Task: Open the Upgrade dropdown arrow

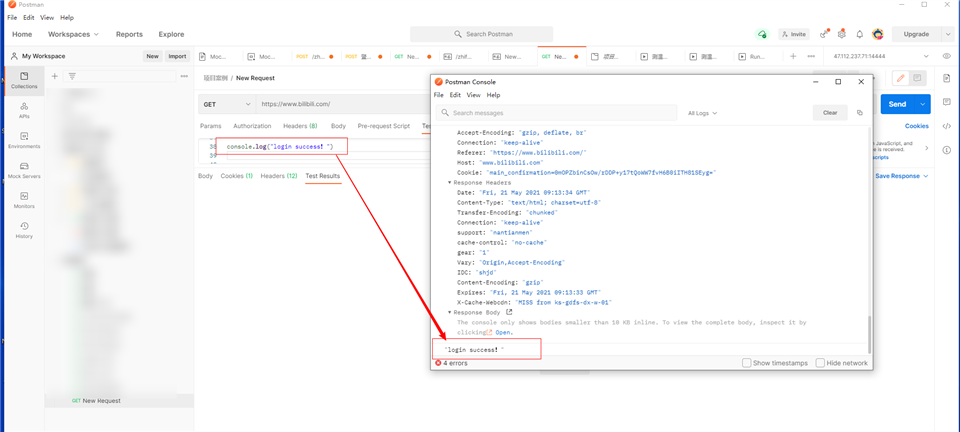Action: point(947,34)
